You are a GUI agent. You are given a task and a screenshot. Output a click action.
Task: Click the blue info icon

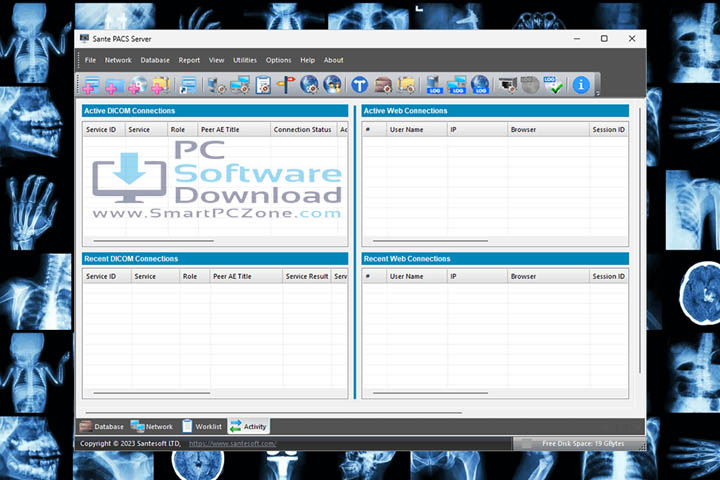(581, 85)
